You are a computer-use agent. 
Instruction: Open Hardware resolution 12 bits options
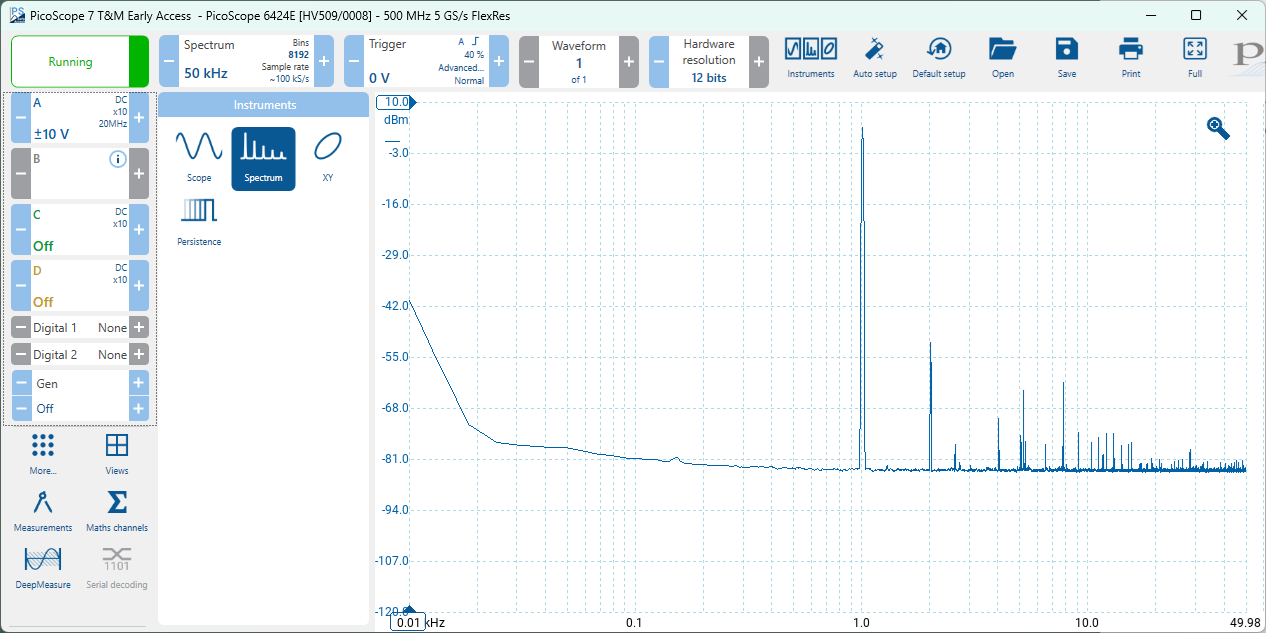click(709, 61)
